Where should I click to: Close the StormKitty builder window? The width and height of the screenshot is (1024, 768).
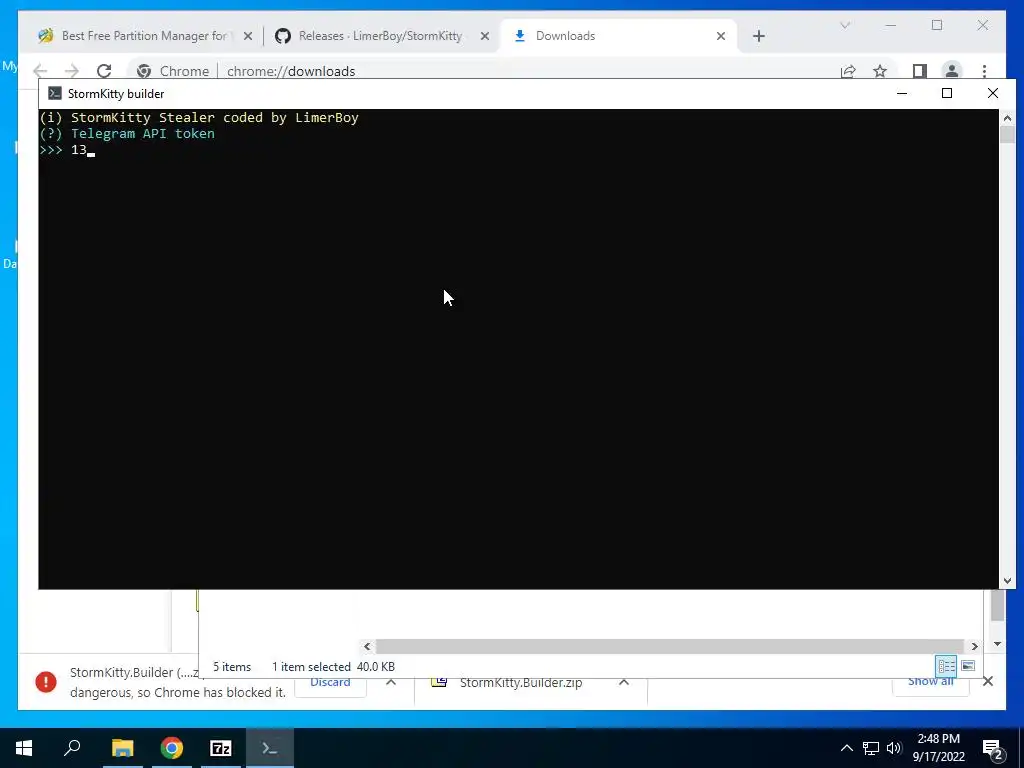coord(993,93)
